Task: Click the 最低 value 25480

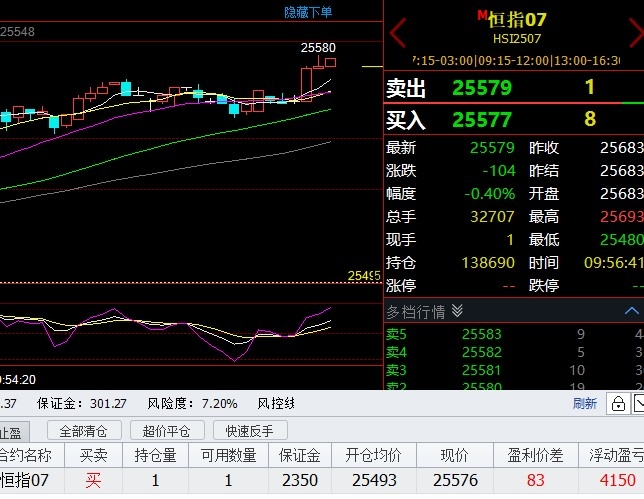Action: click(622, 239)
